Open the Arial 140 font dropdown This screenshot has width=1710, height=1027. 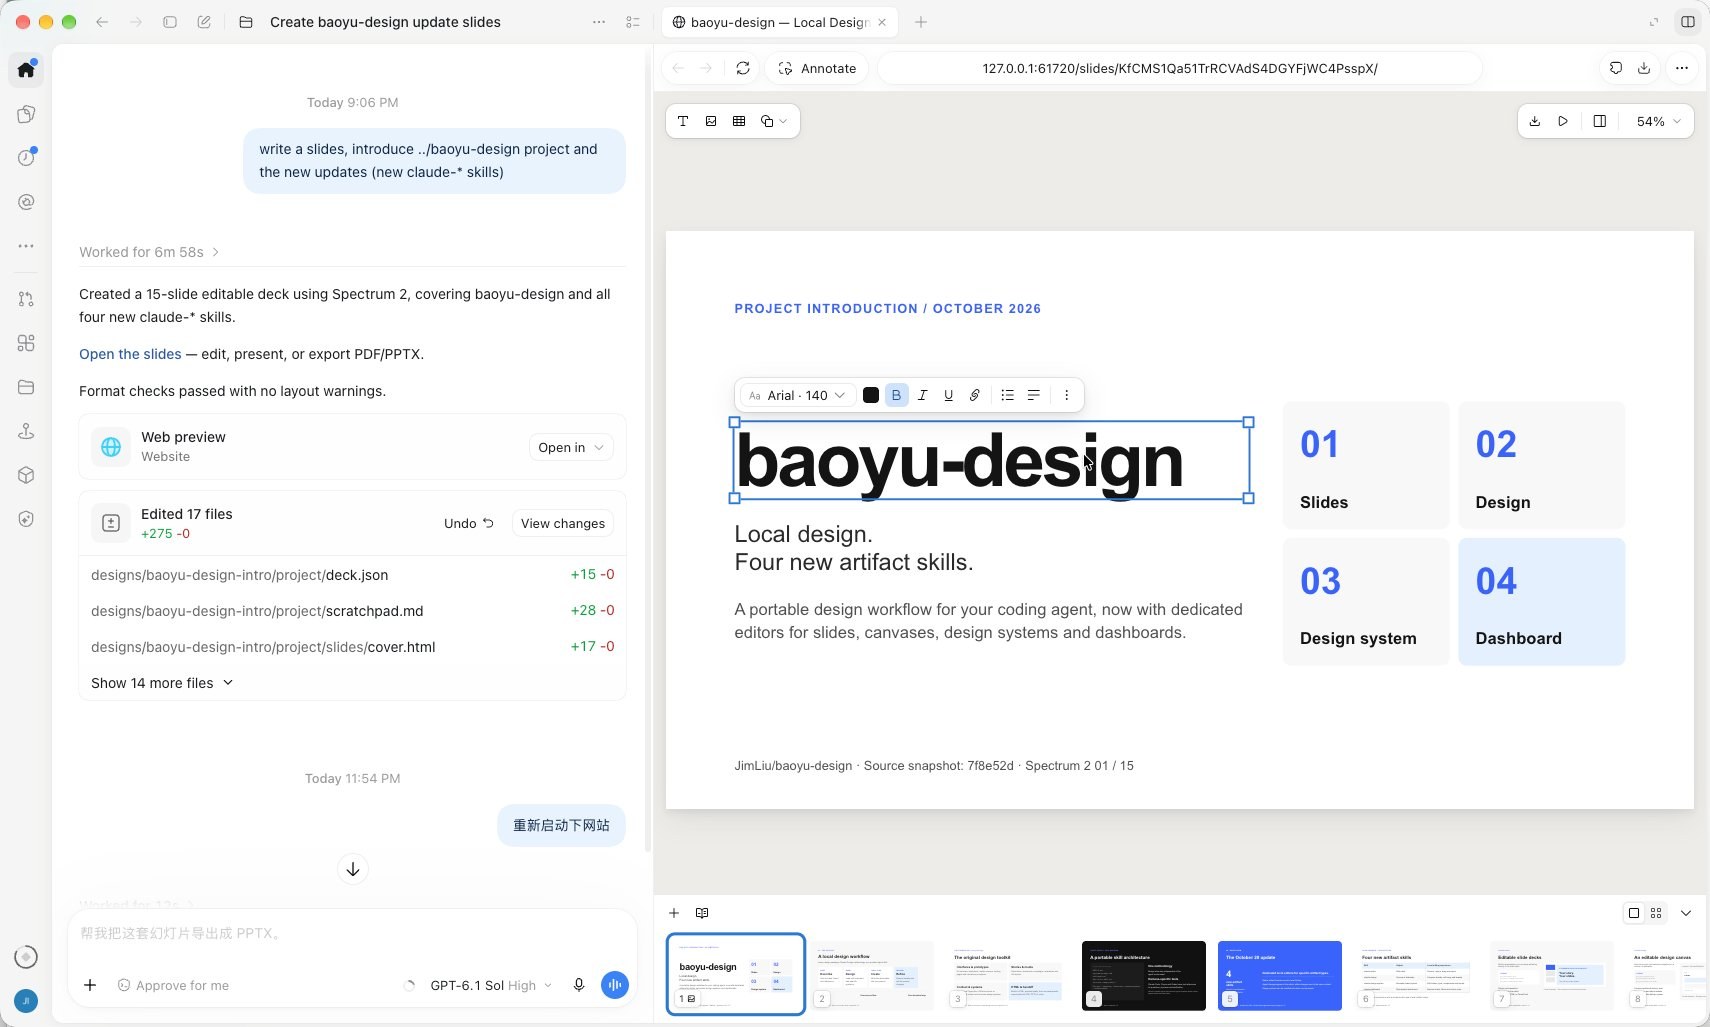797,395
